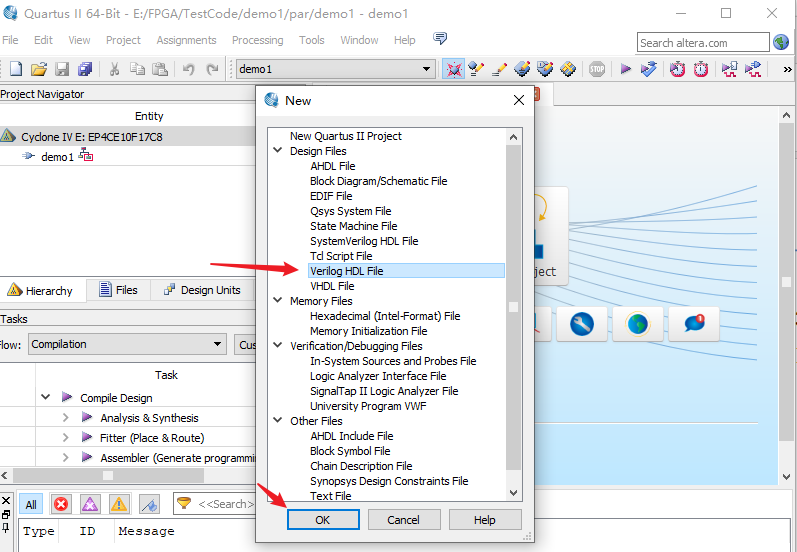Screen dimensions: 797x552
Task: Click the blue wrench tile in main window
Action: [582, 324]
